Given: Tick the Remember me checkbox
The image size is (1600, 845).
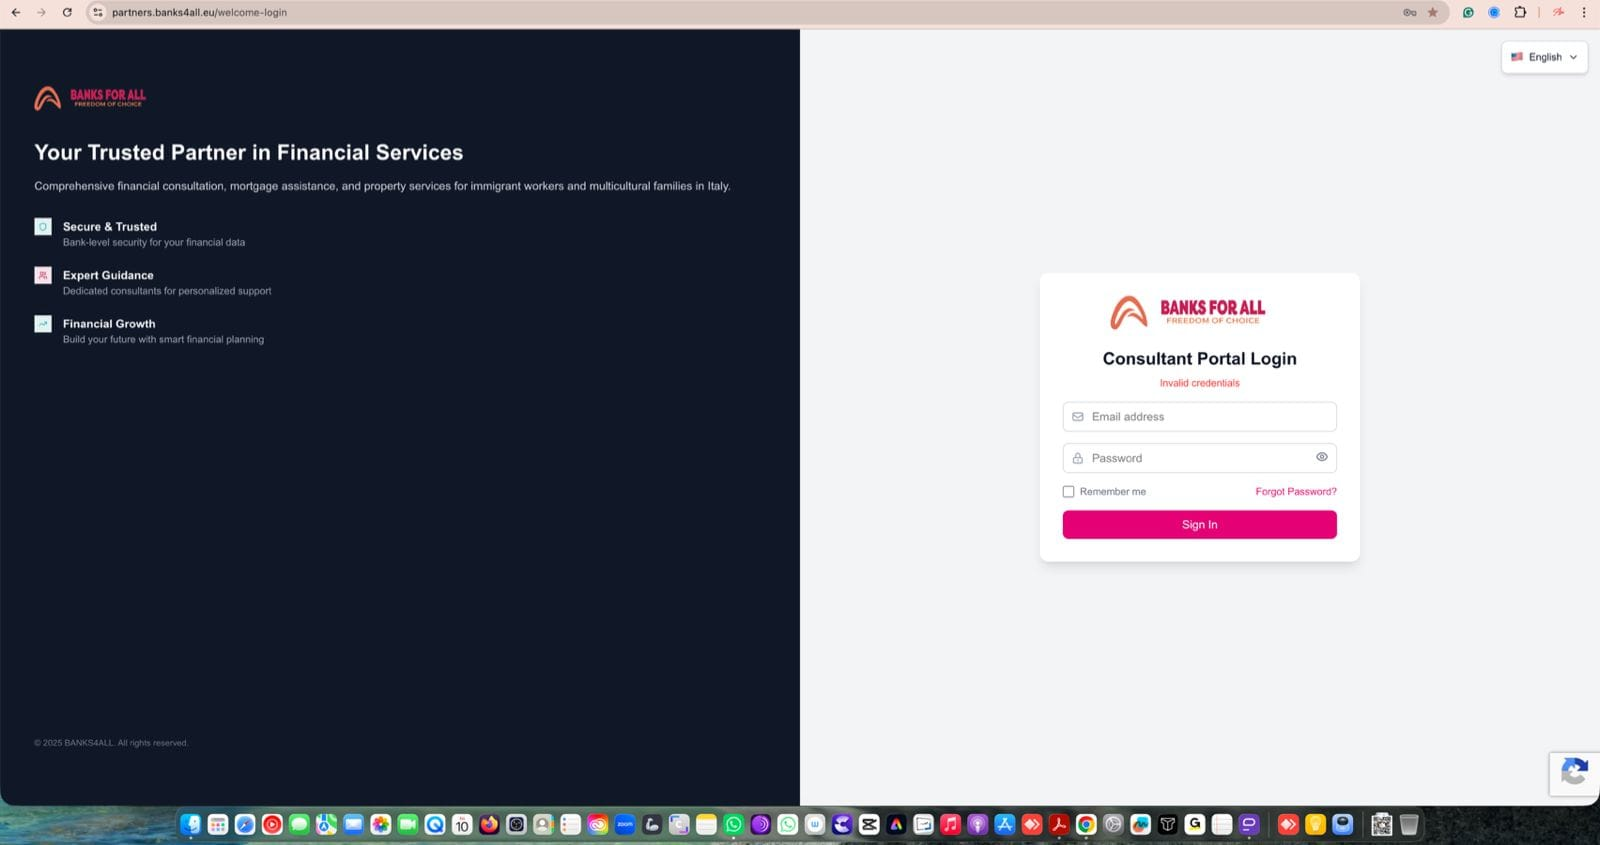Looking at the screenshot, I should click(x=1068, y=492).
